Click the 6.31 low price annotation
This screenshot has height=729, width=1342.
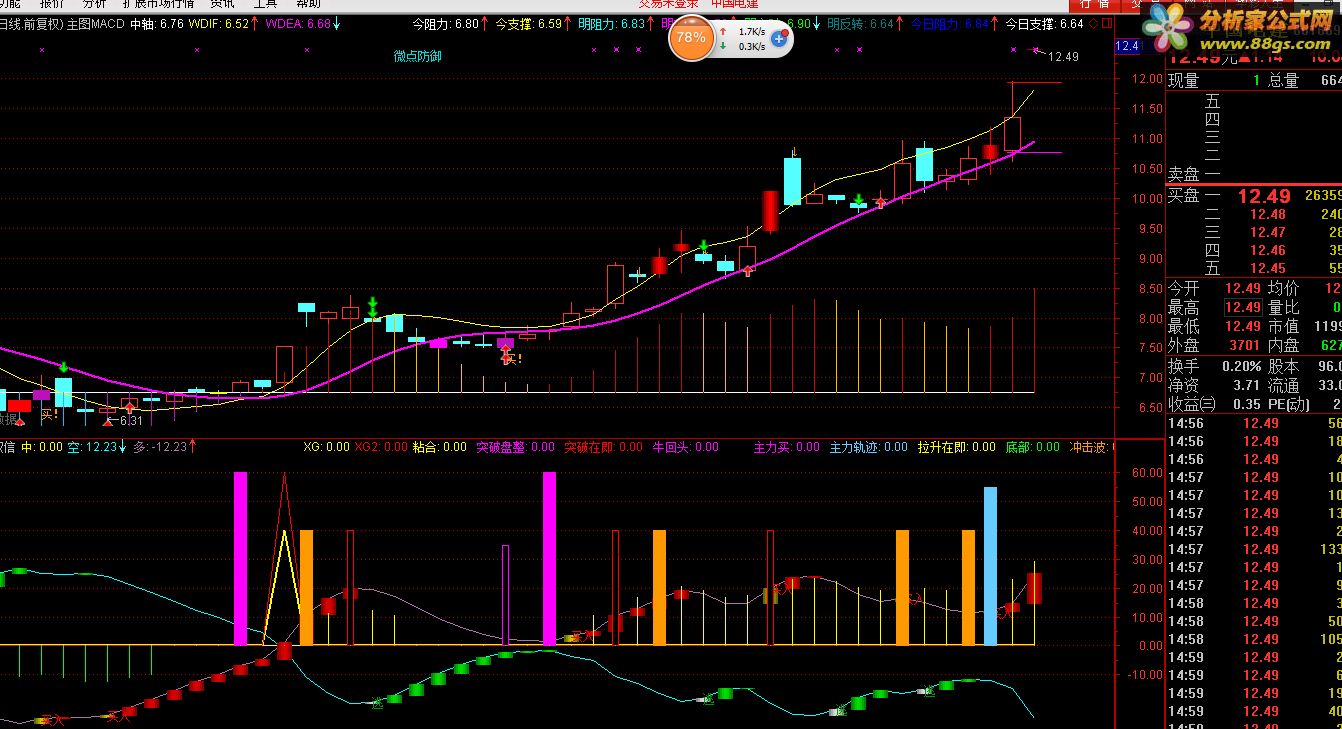click(x=131, y=421)
